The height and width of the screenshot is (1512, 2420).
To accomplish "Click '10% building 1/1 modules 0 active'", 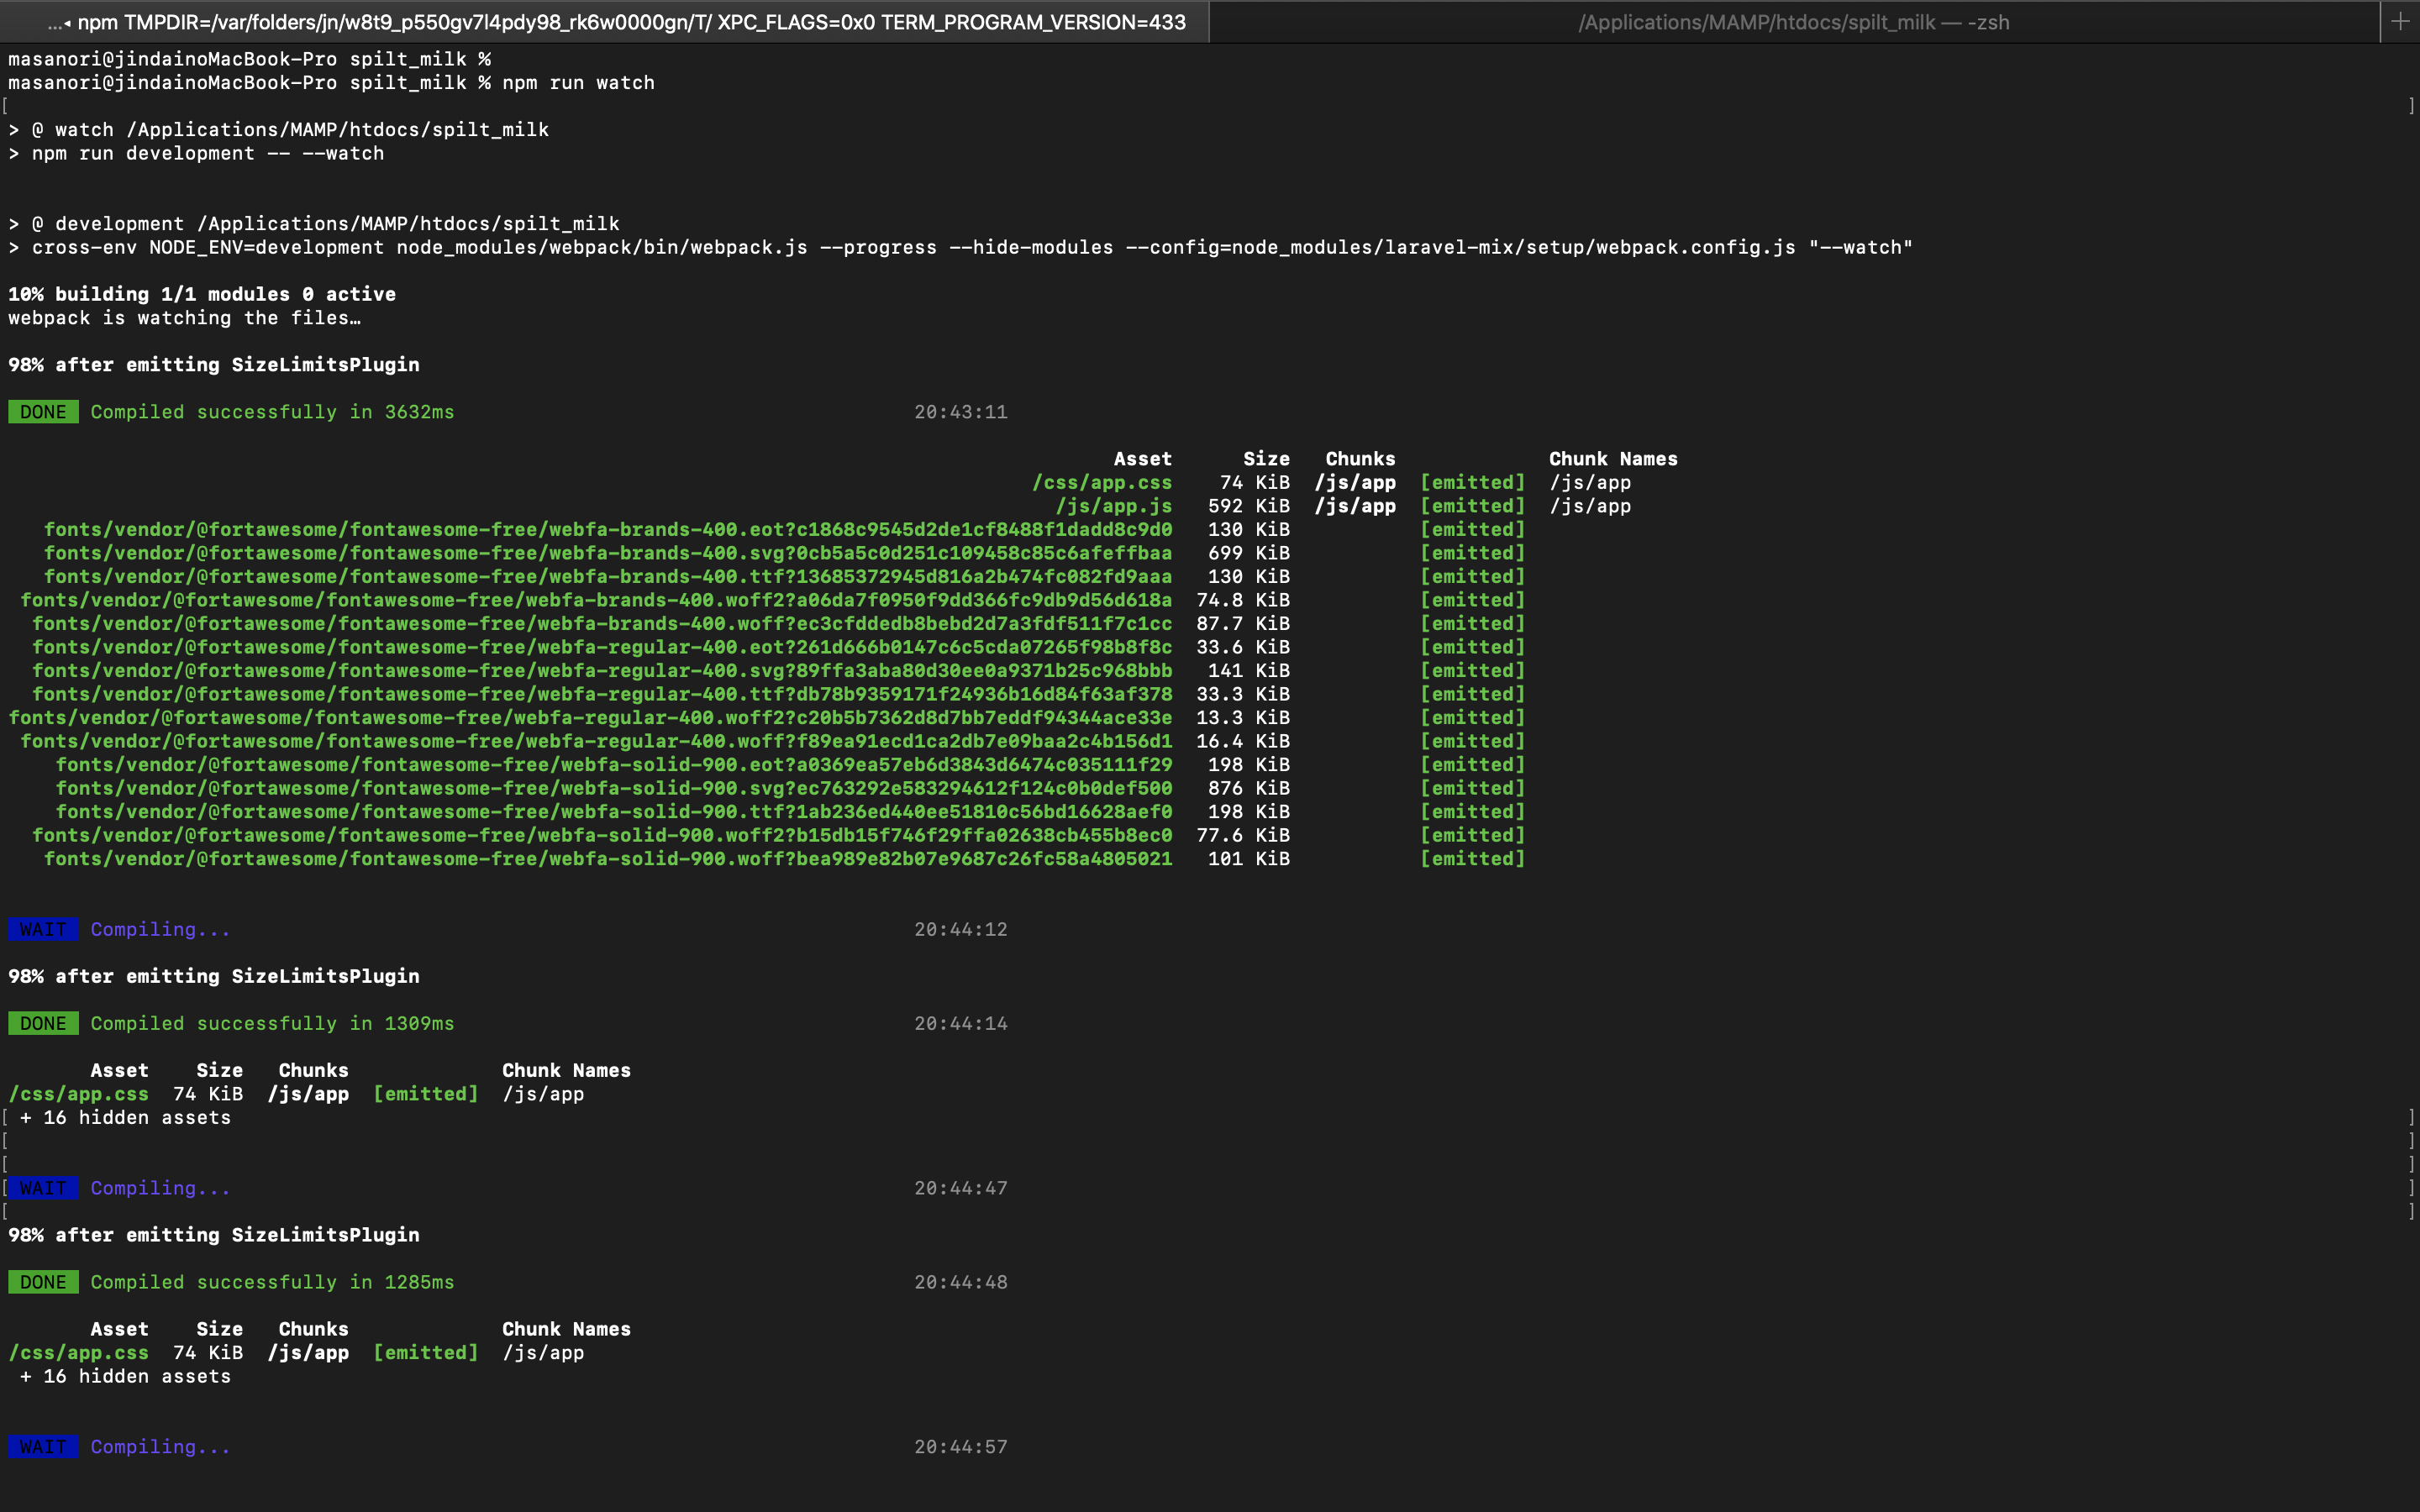I will pos(202,294).
